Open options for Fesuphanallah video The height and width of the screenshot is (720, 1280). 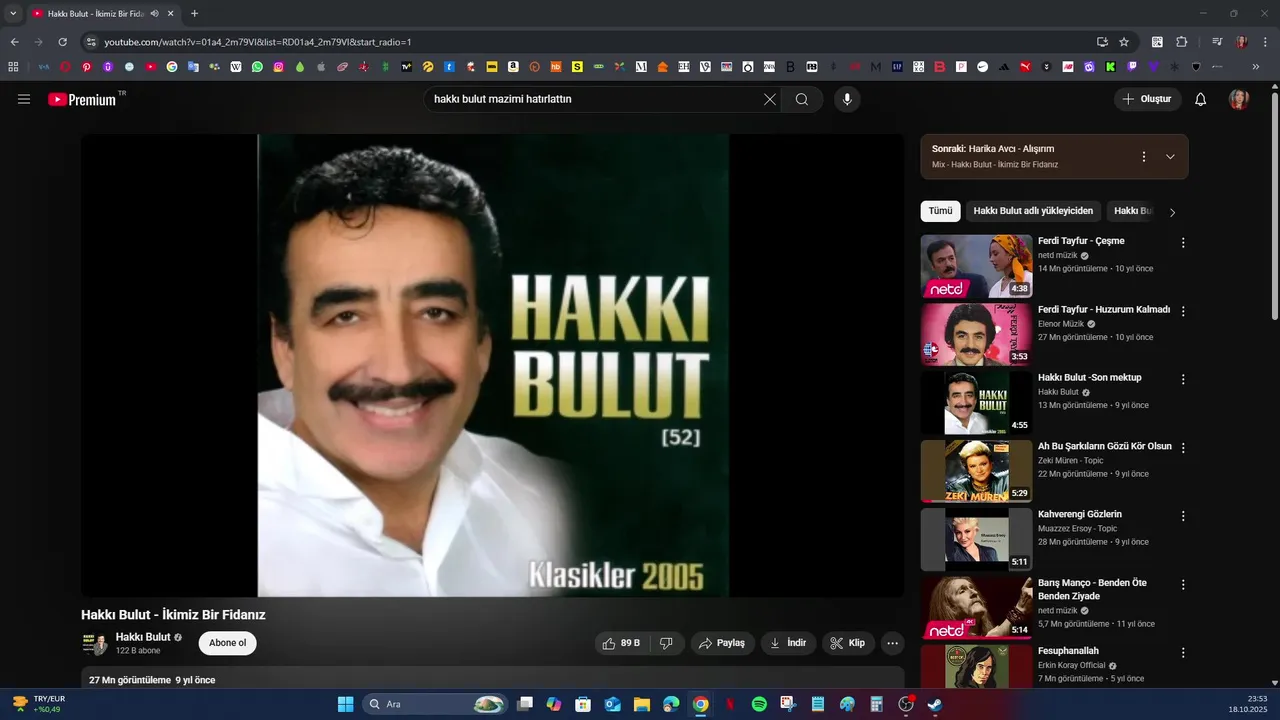tap(1183, 653)
